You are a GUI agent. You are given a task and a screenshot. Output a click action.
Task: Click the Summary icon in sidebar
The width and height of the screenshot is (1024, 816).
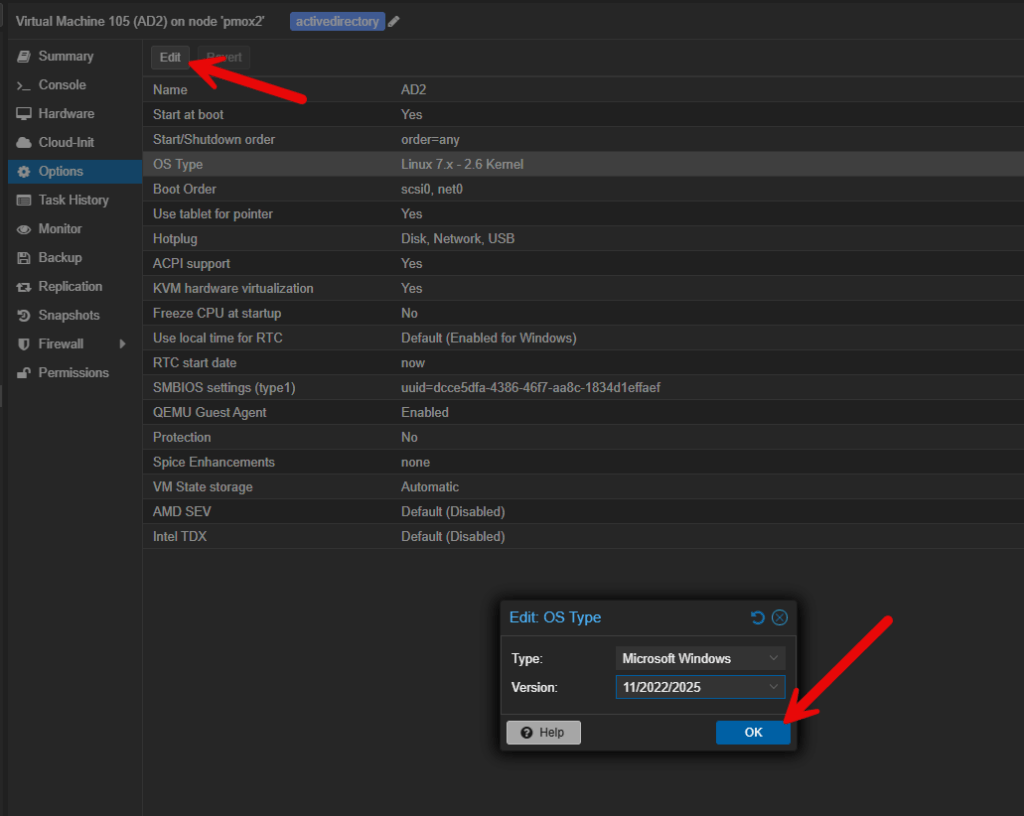24,56
